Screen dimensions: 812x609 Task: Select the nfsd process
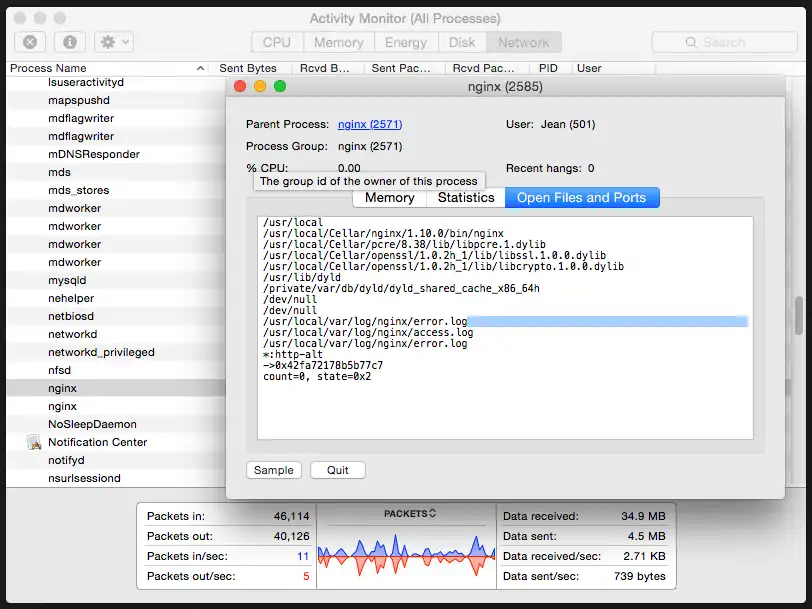(x=117, y=370)
